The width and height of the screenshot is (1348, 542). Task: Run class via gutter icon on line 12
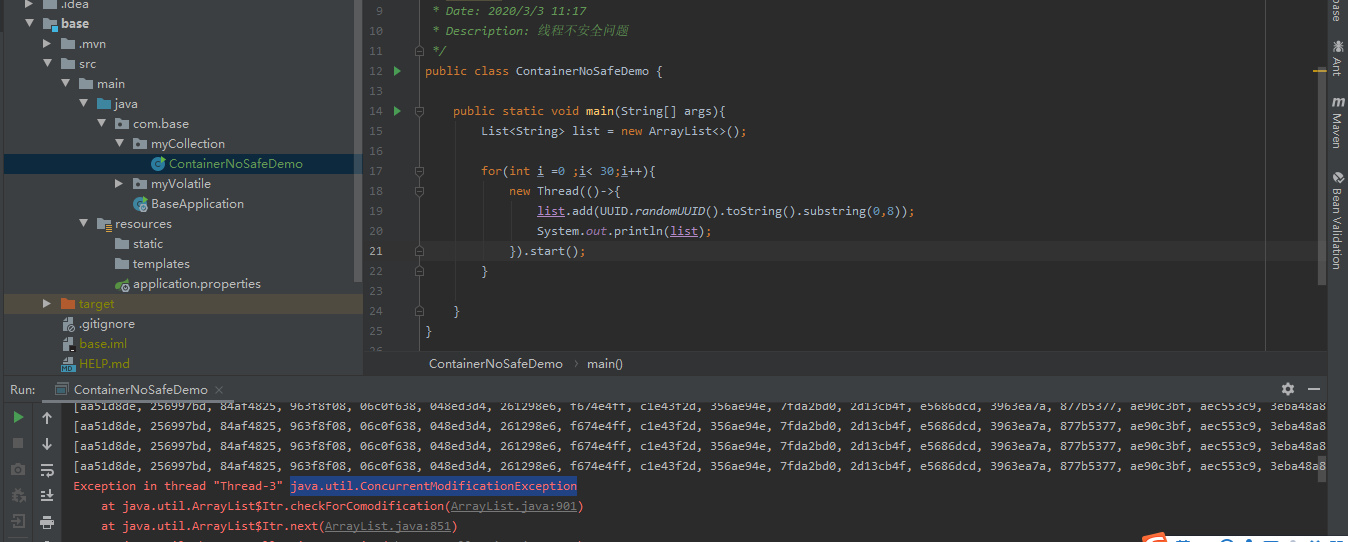(x=397, y=71)
